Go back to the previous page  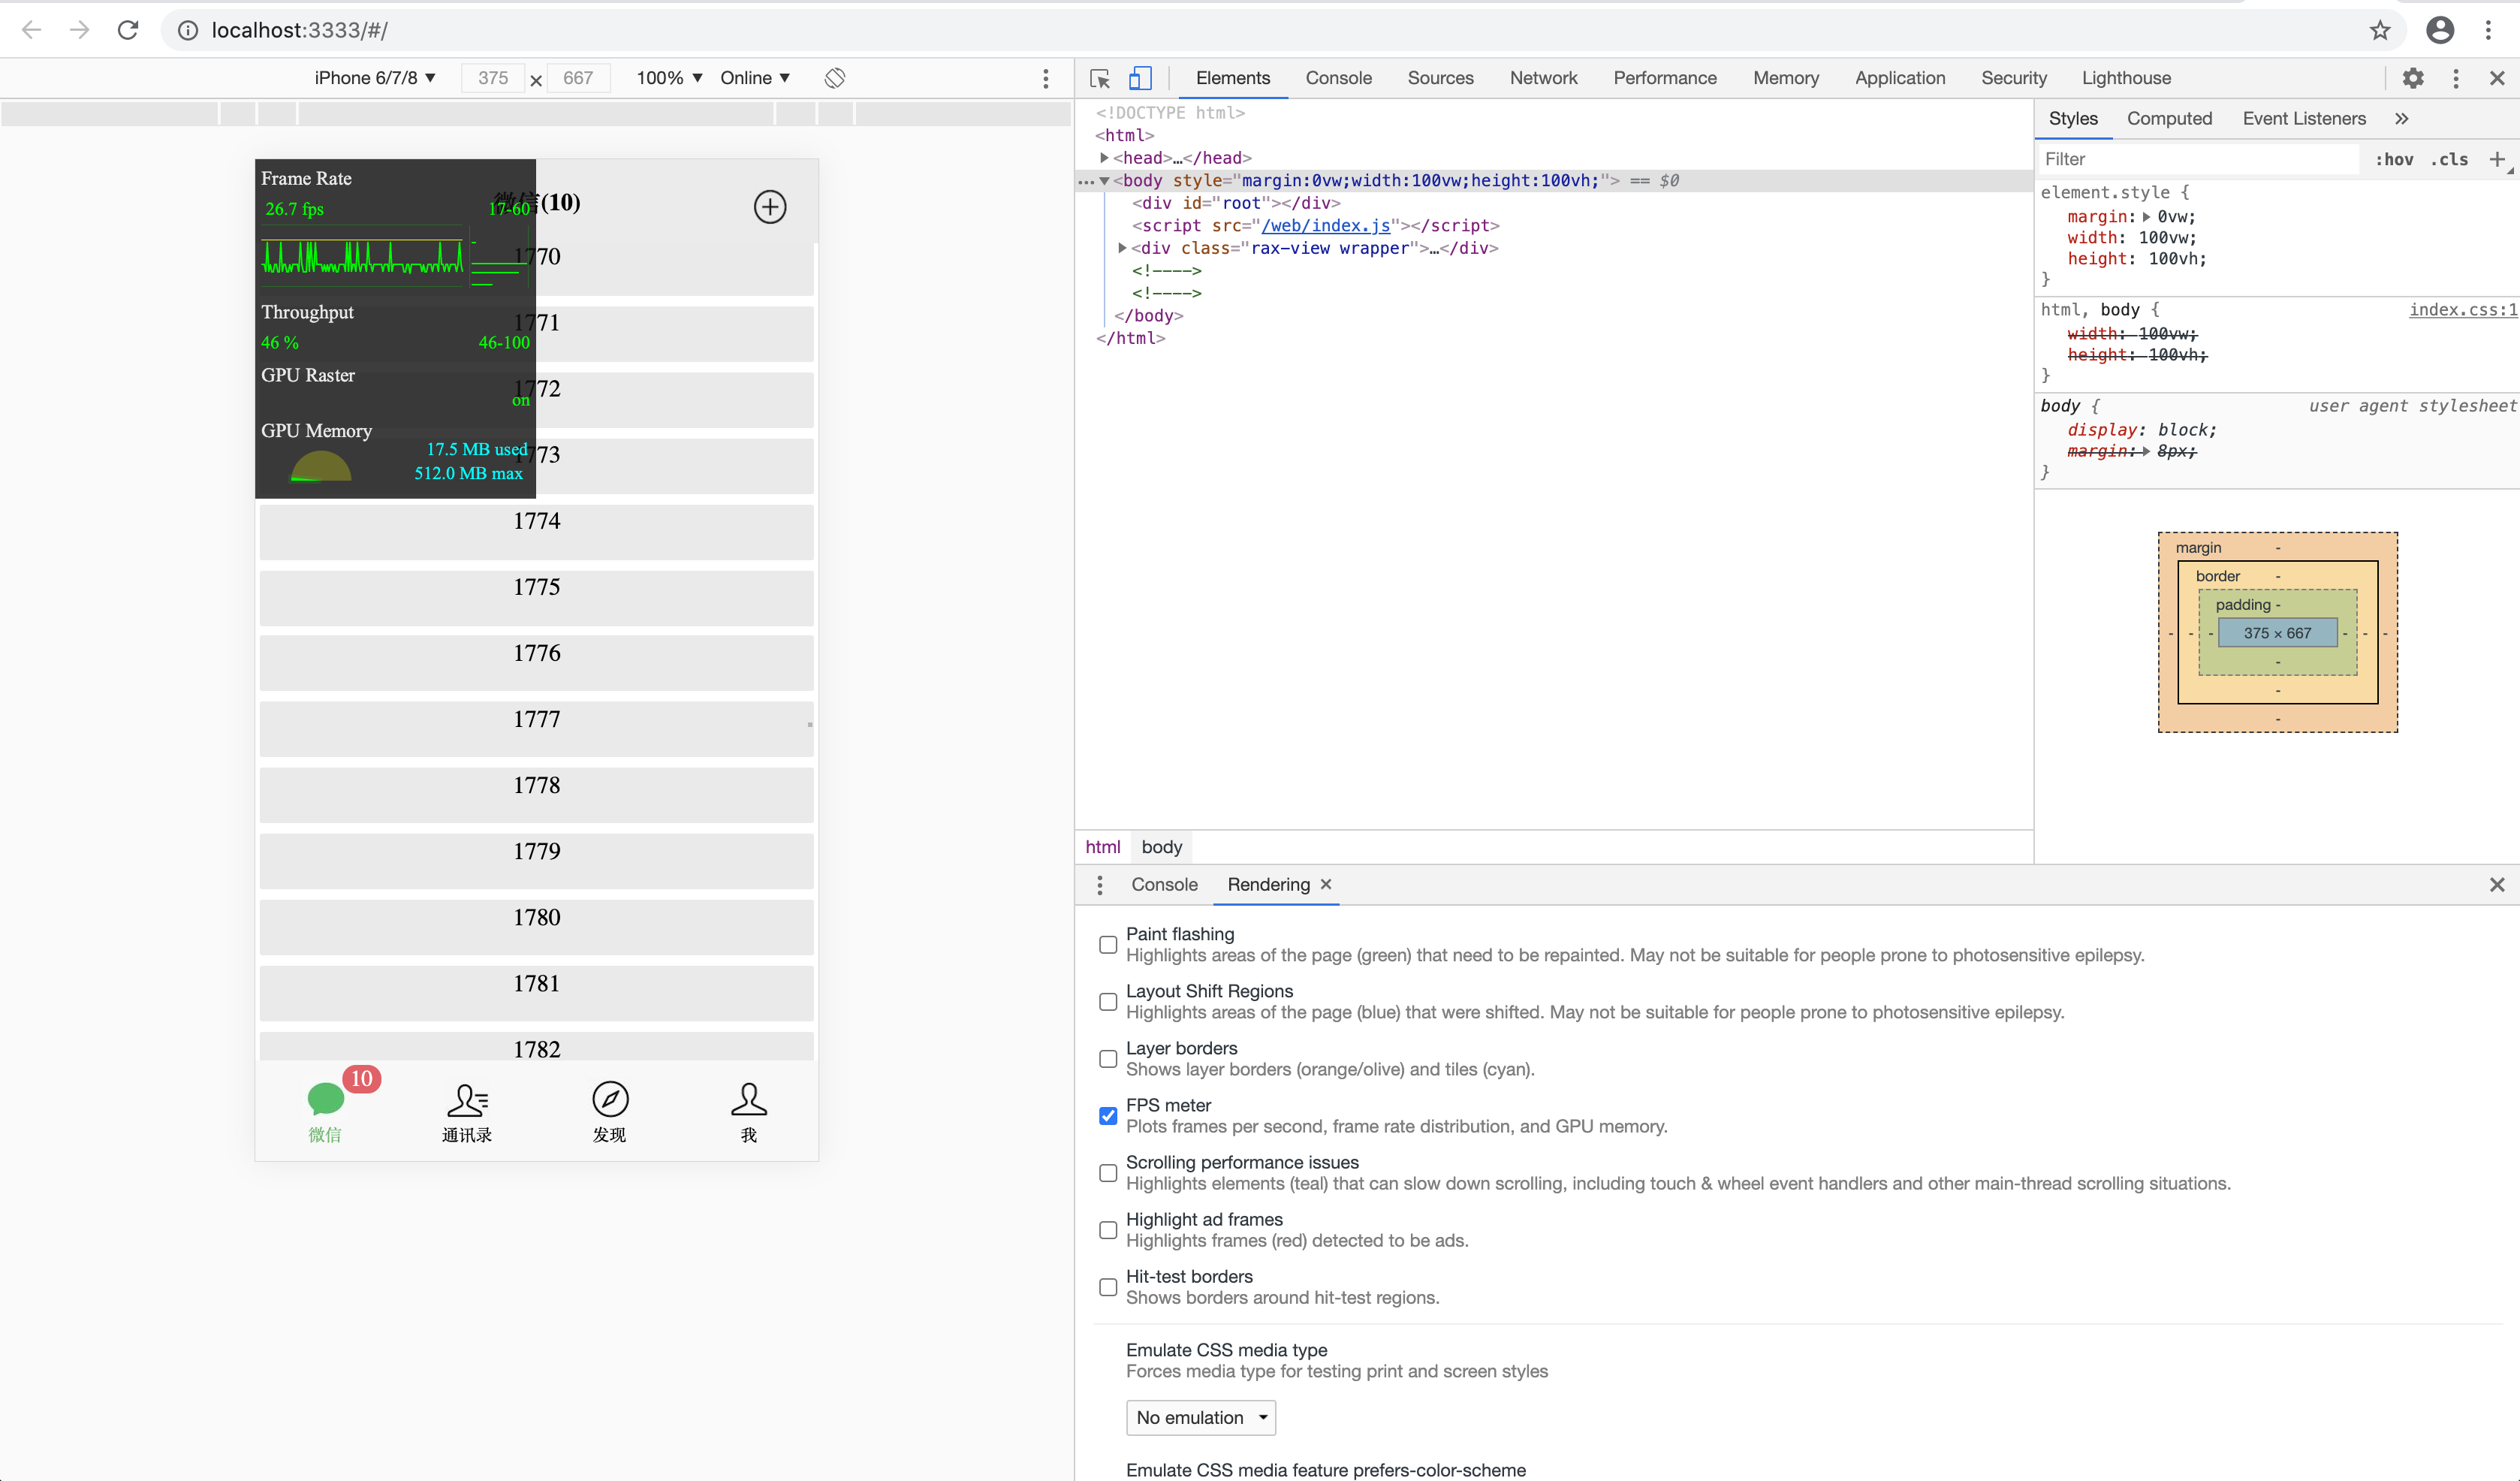click(x=32, y=30)
